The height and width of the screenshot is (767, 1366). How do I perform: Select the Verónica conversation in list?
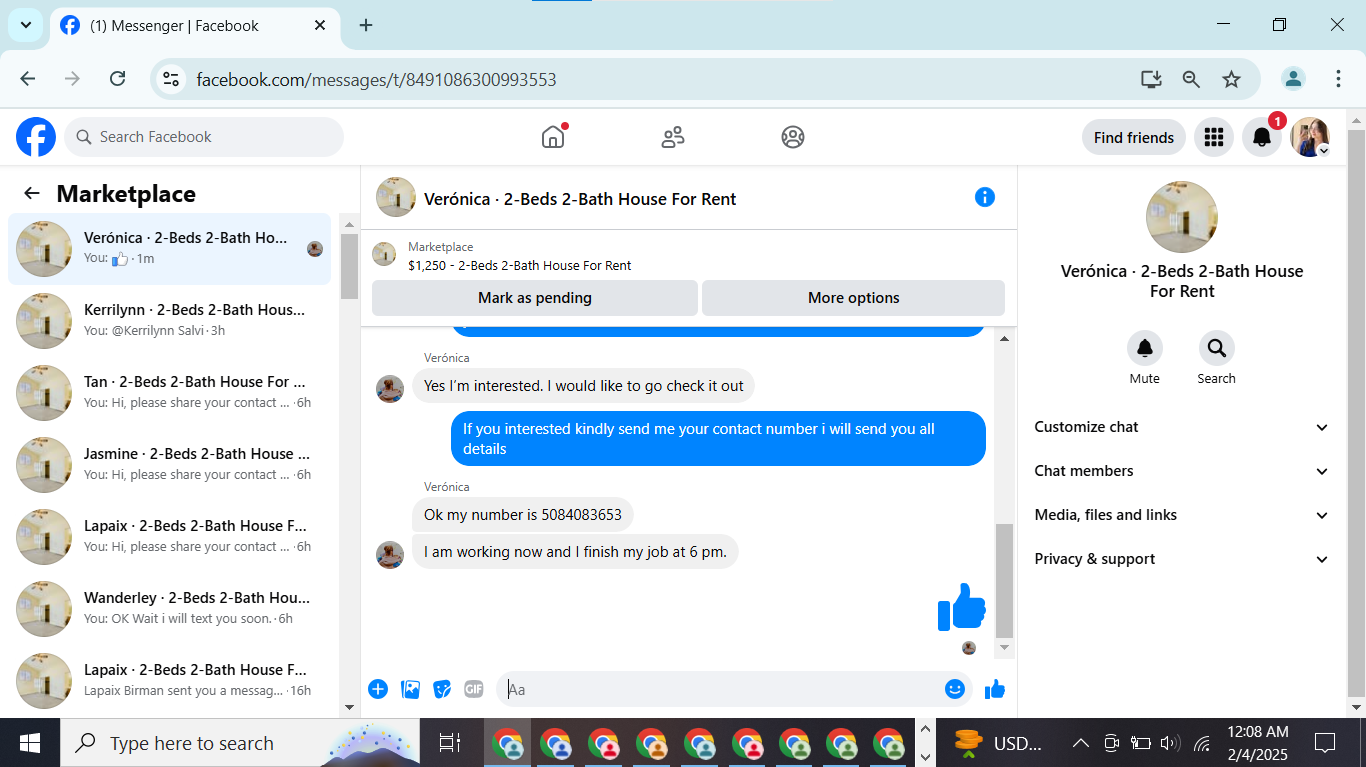point(170,249)
